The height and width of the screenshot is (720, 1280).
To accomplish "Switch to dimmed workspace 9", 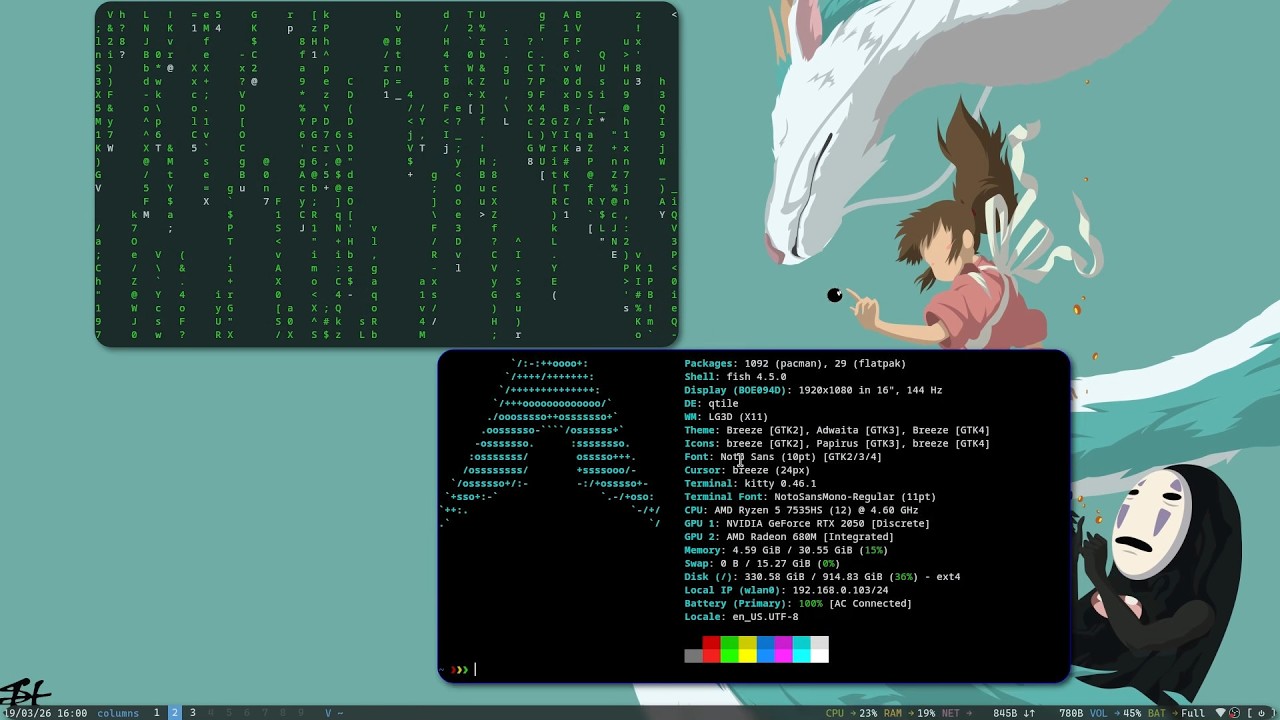I will (x=301, y=713).
